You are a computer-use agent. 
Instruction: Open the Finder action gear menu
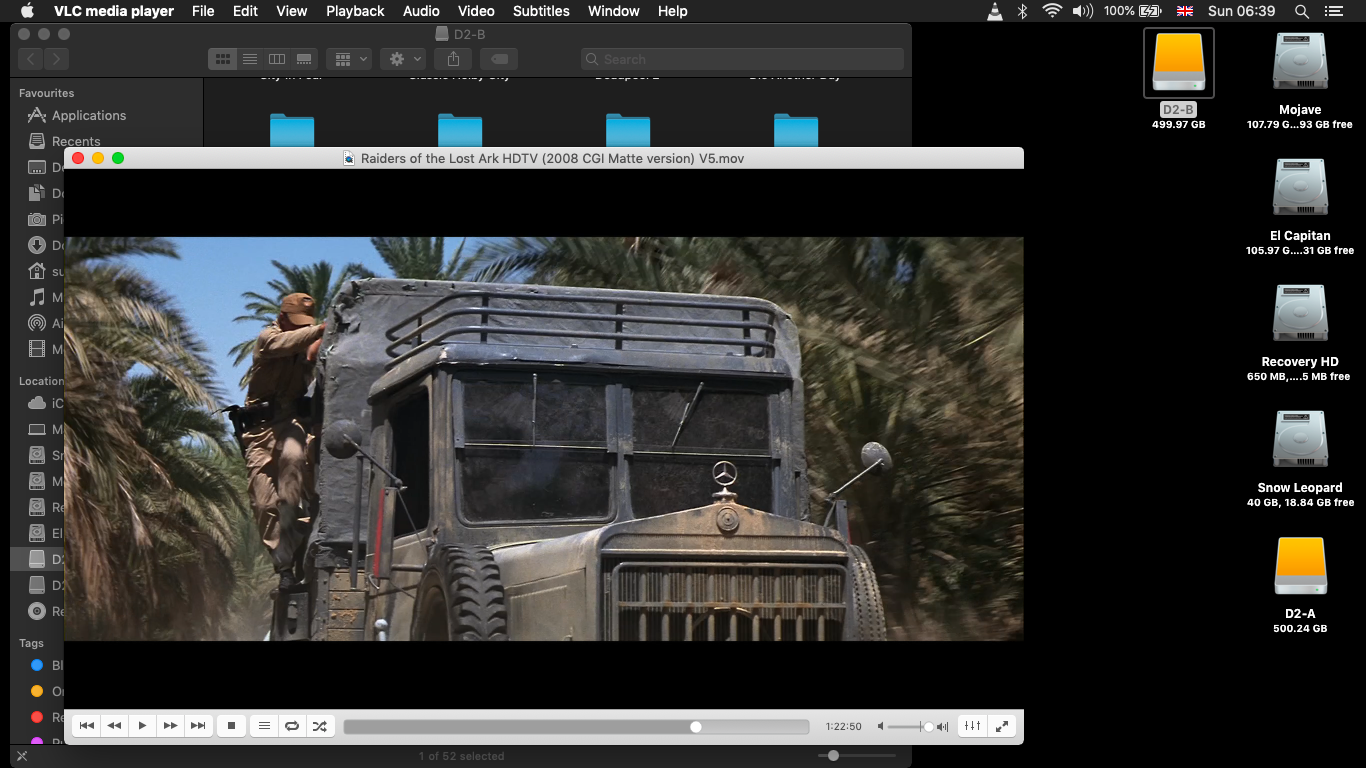[405, 59]
